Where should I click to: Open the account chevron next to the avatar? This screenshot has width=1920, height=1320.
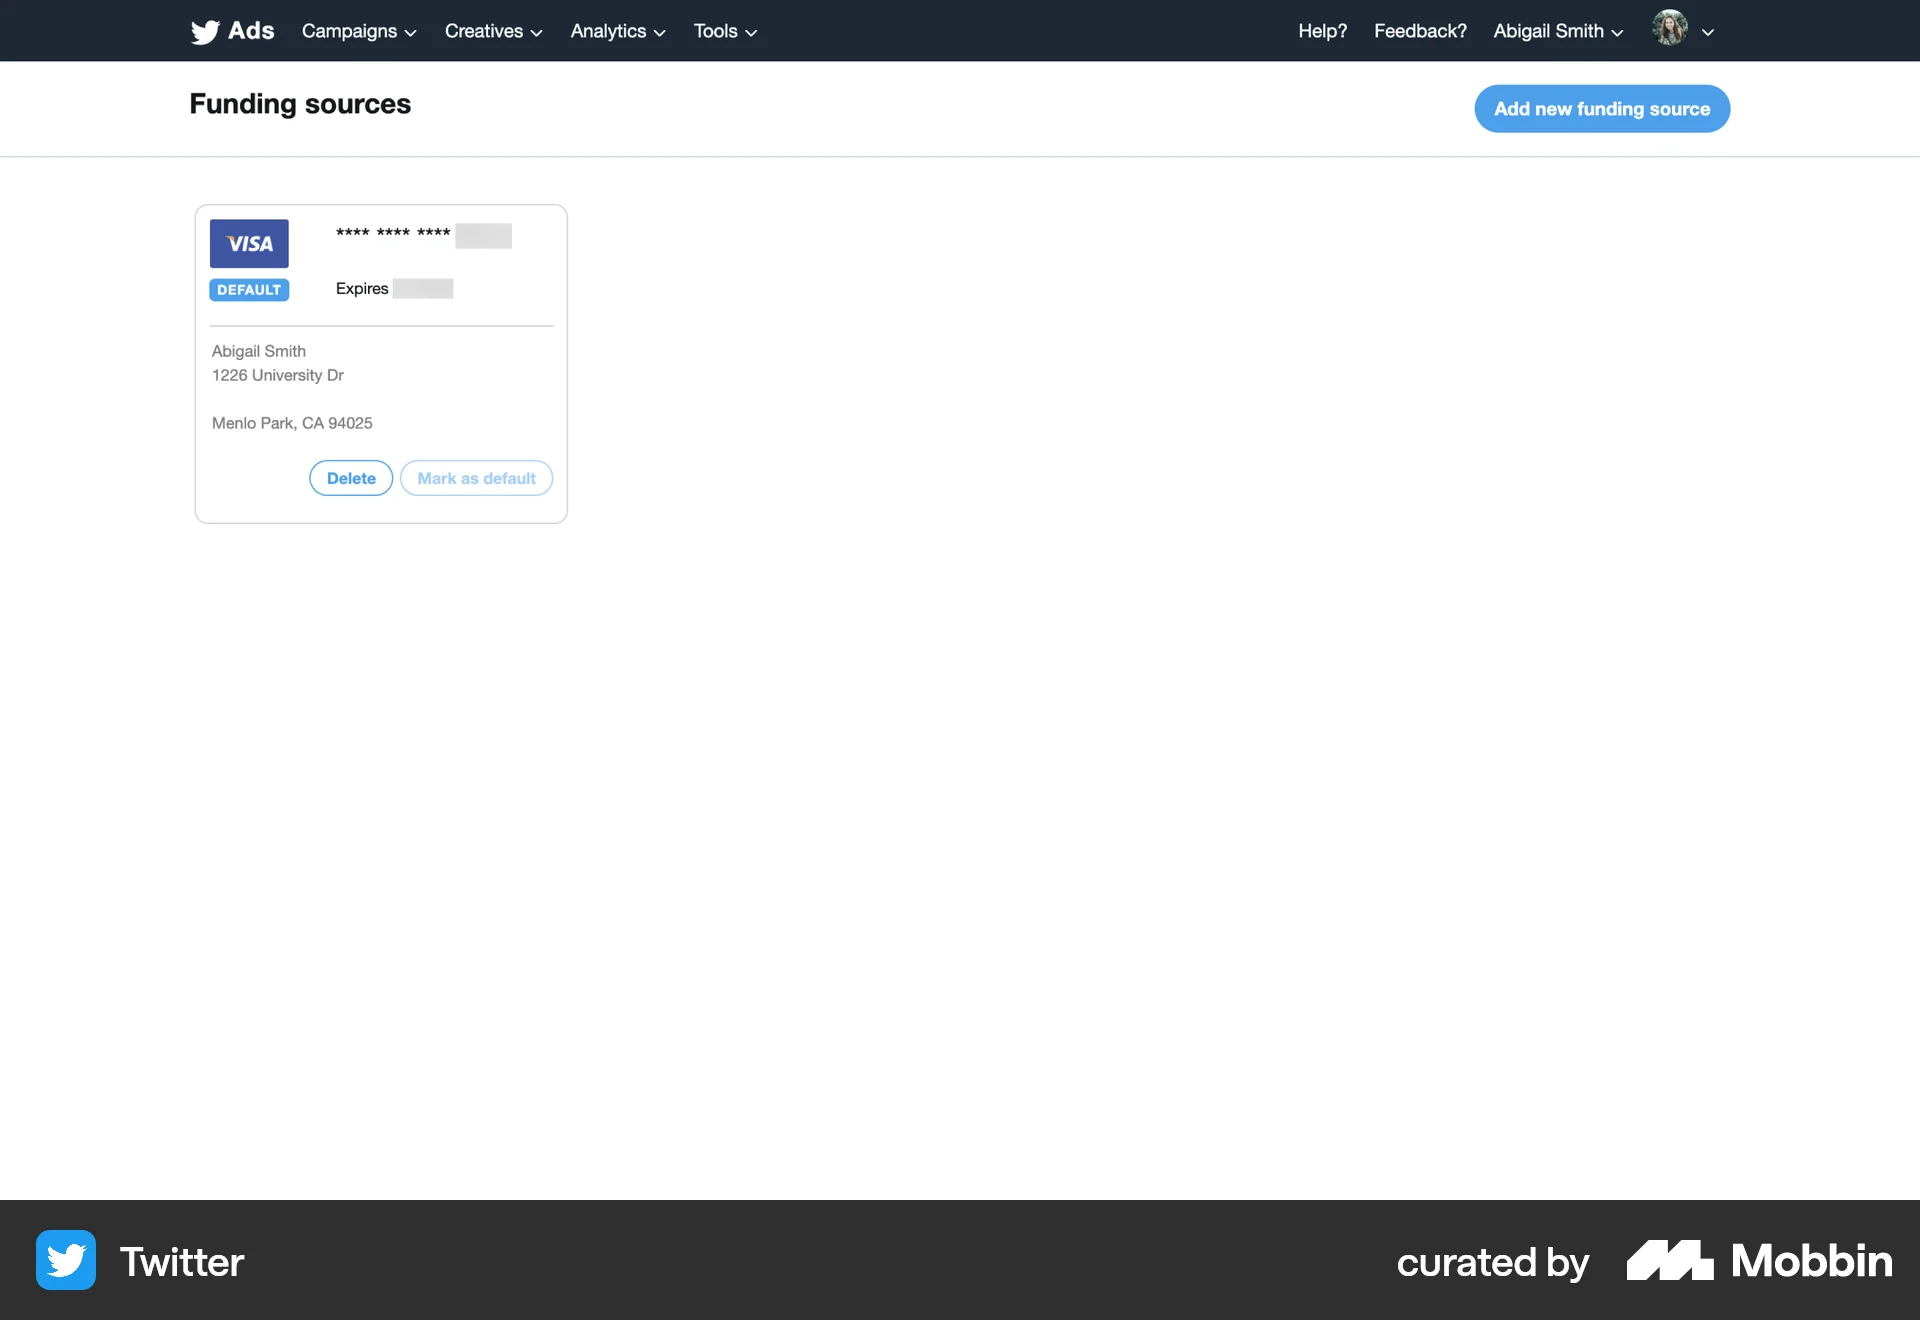tap(1708, 31)
